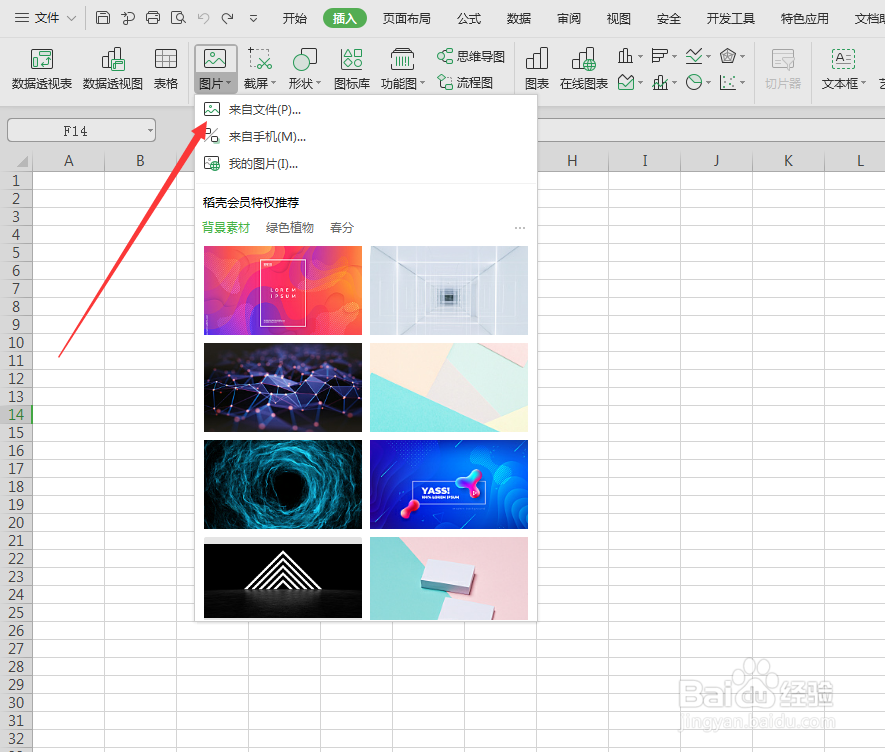Viewport: 885px width, 752px height.
Task: Expand the 文件 menu dropdown arrow
Action: pos(72,19)
